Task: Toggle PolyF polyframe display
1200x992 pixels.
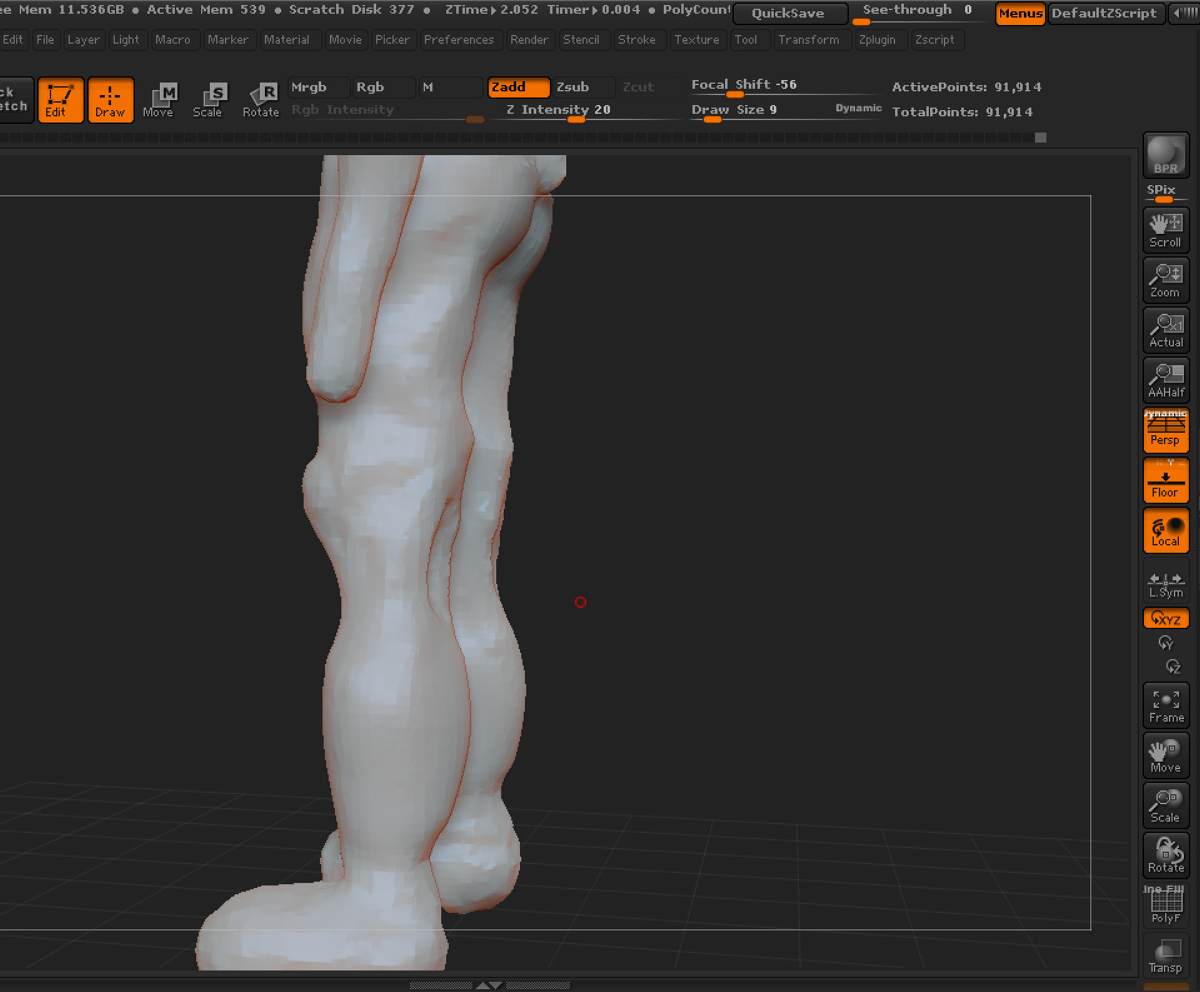Action: click(1165, 906)
